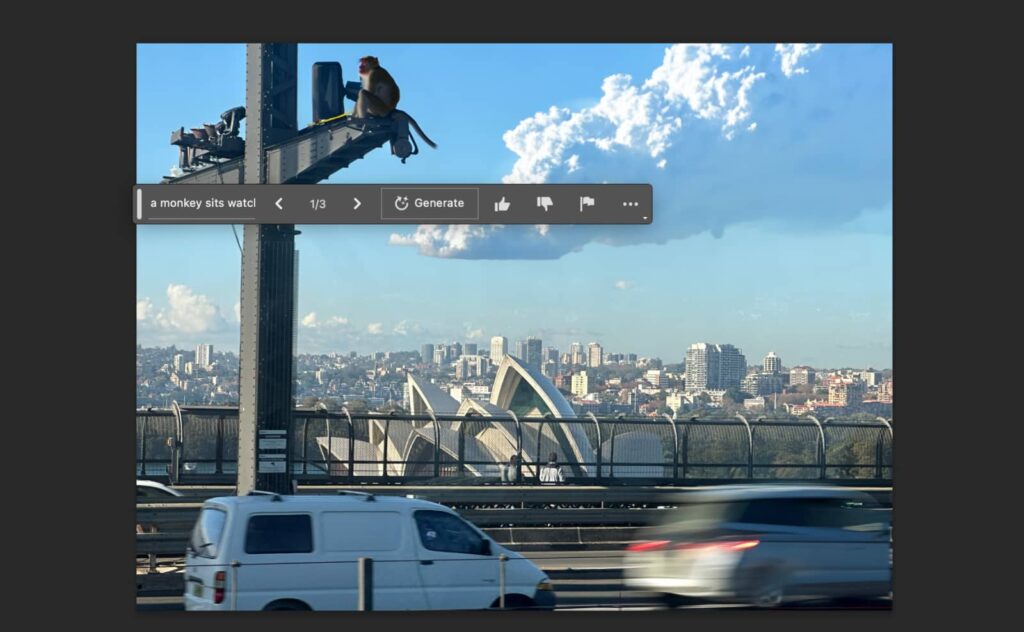Click the thumbs up icon to rate result
This screenshot has height=632, width=1024.
[502, 204]
